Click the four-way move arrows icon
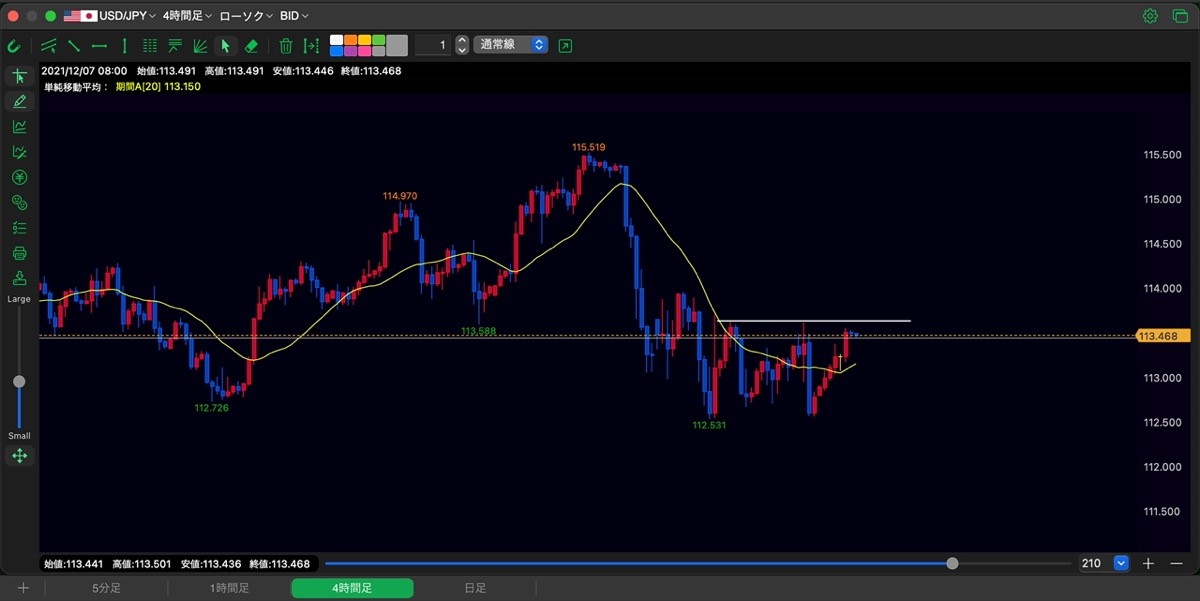Screen dimensions: 1200x601 click(x=19, y=456)
